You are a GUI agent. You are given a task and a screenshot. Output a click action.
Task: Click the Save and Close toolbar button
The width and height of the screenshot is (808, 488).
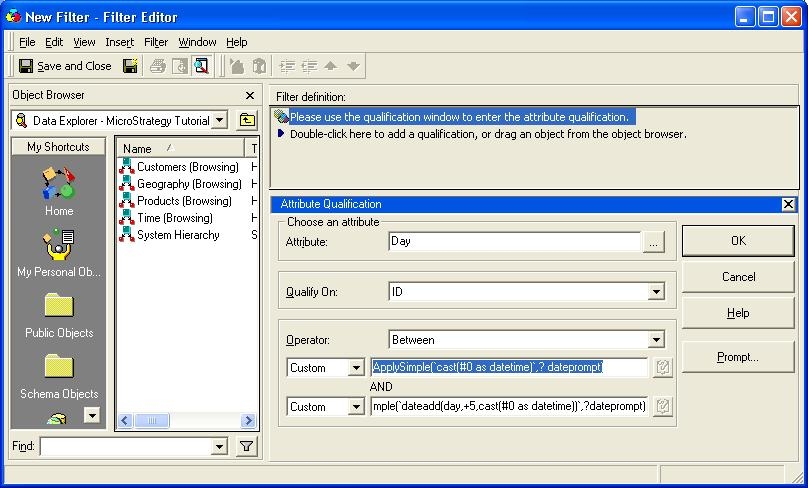[x=65, y=66]
